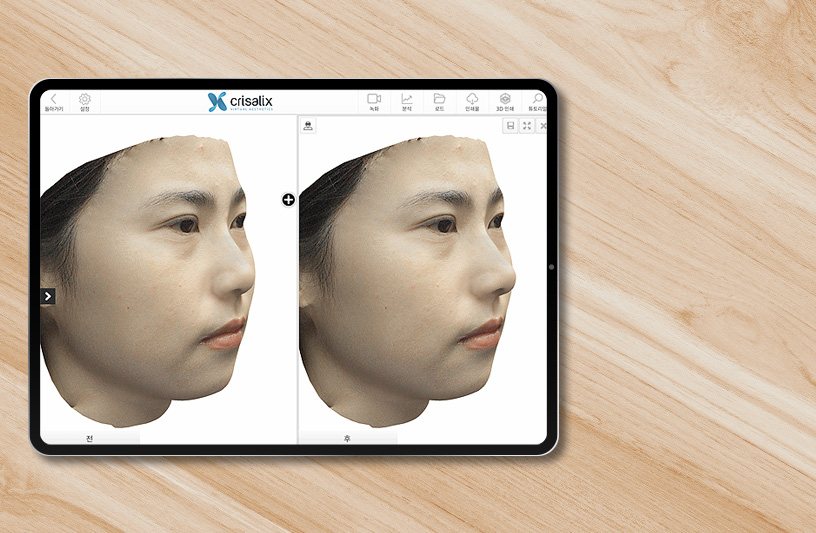Image resolution: width=816 pixels, height=533 pixels.
Task: Save using the floppy disk icon
Action: 511,126
